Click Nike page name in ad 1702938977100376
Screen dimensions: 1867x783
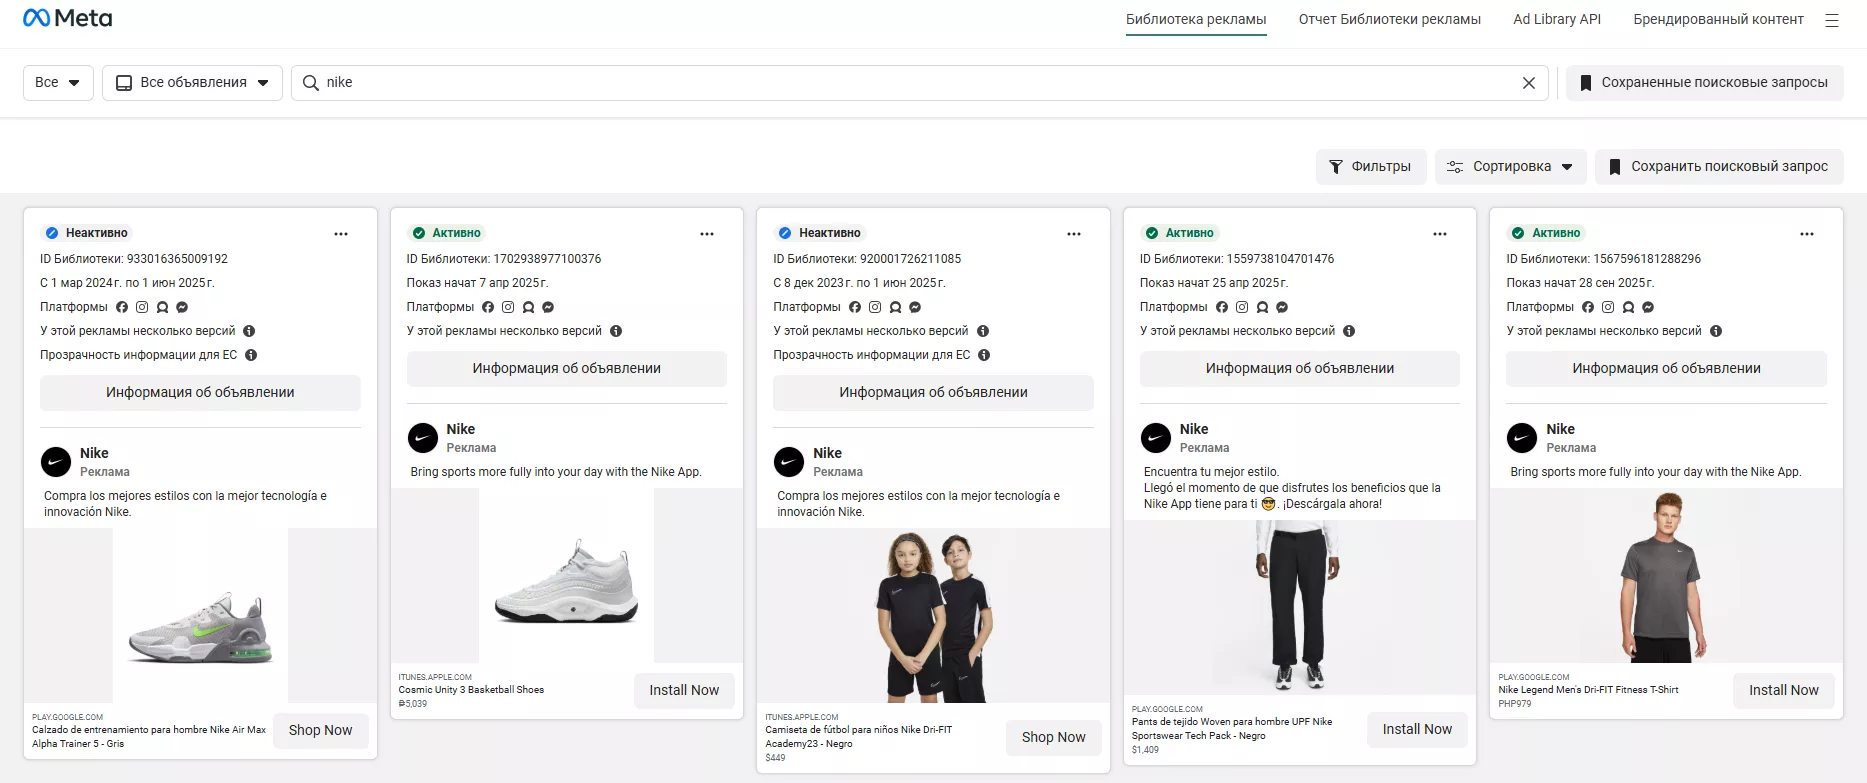[x=461, y=430]
